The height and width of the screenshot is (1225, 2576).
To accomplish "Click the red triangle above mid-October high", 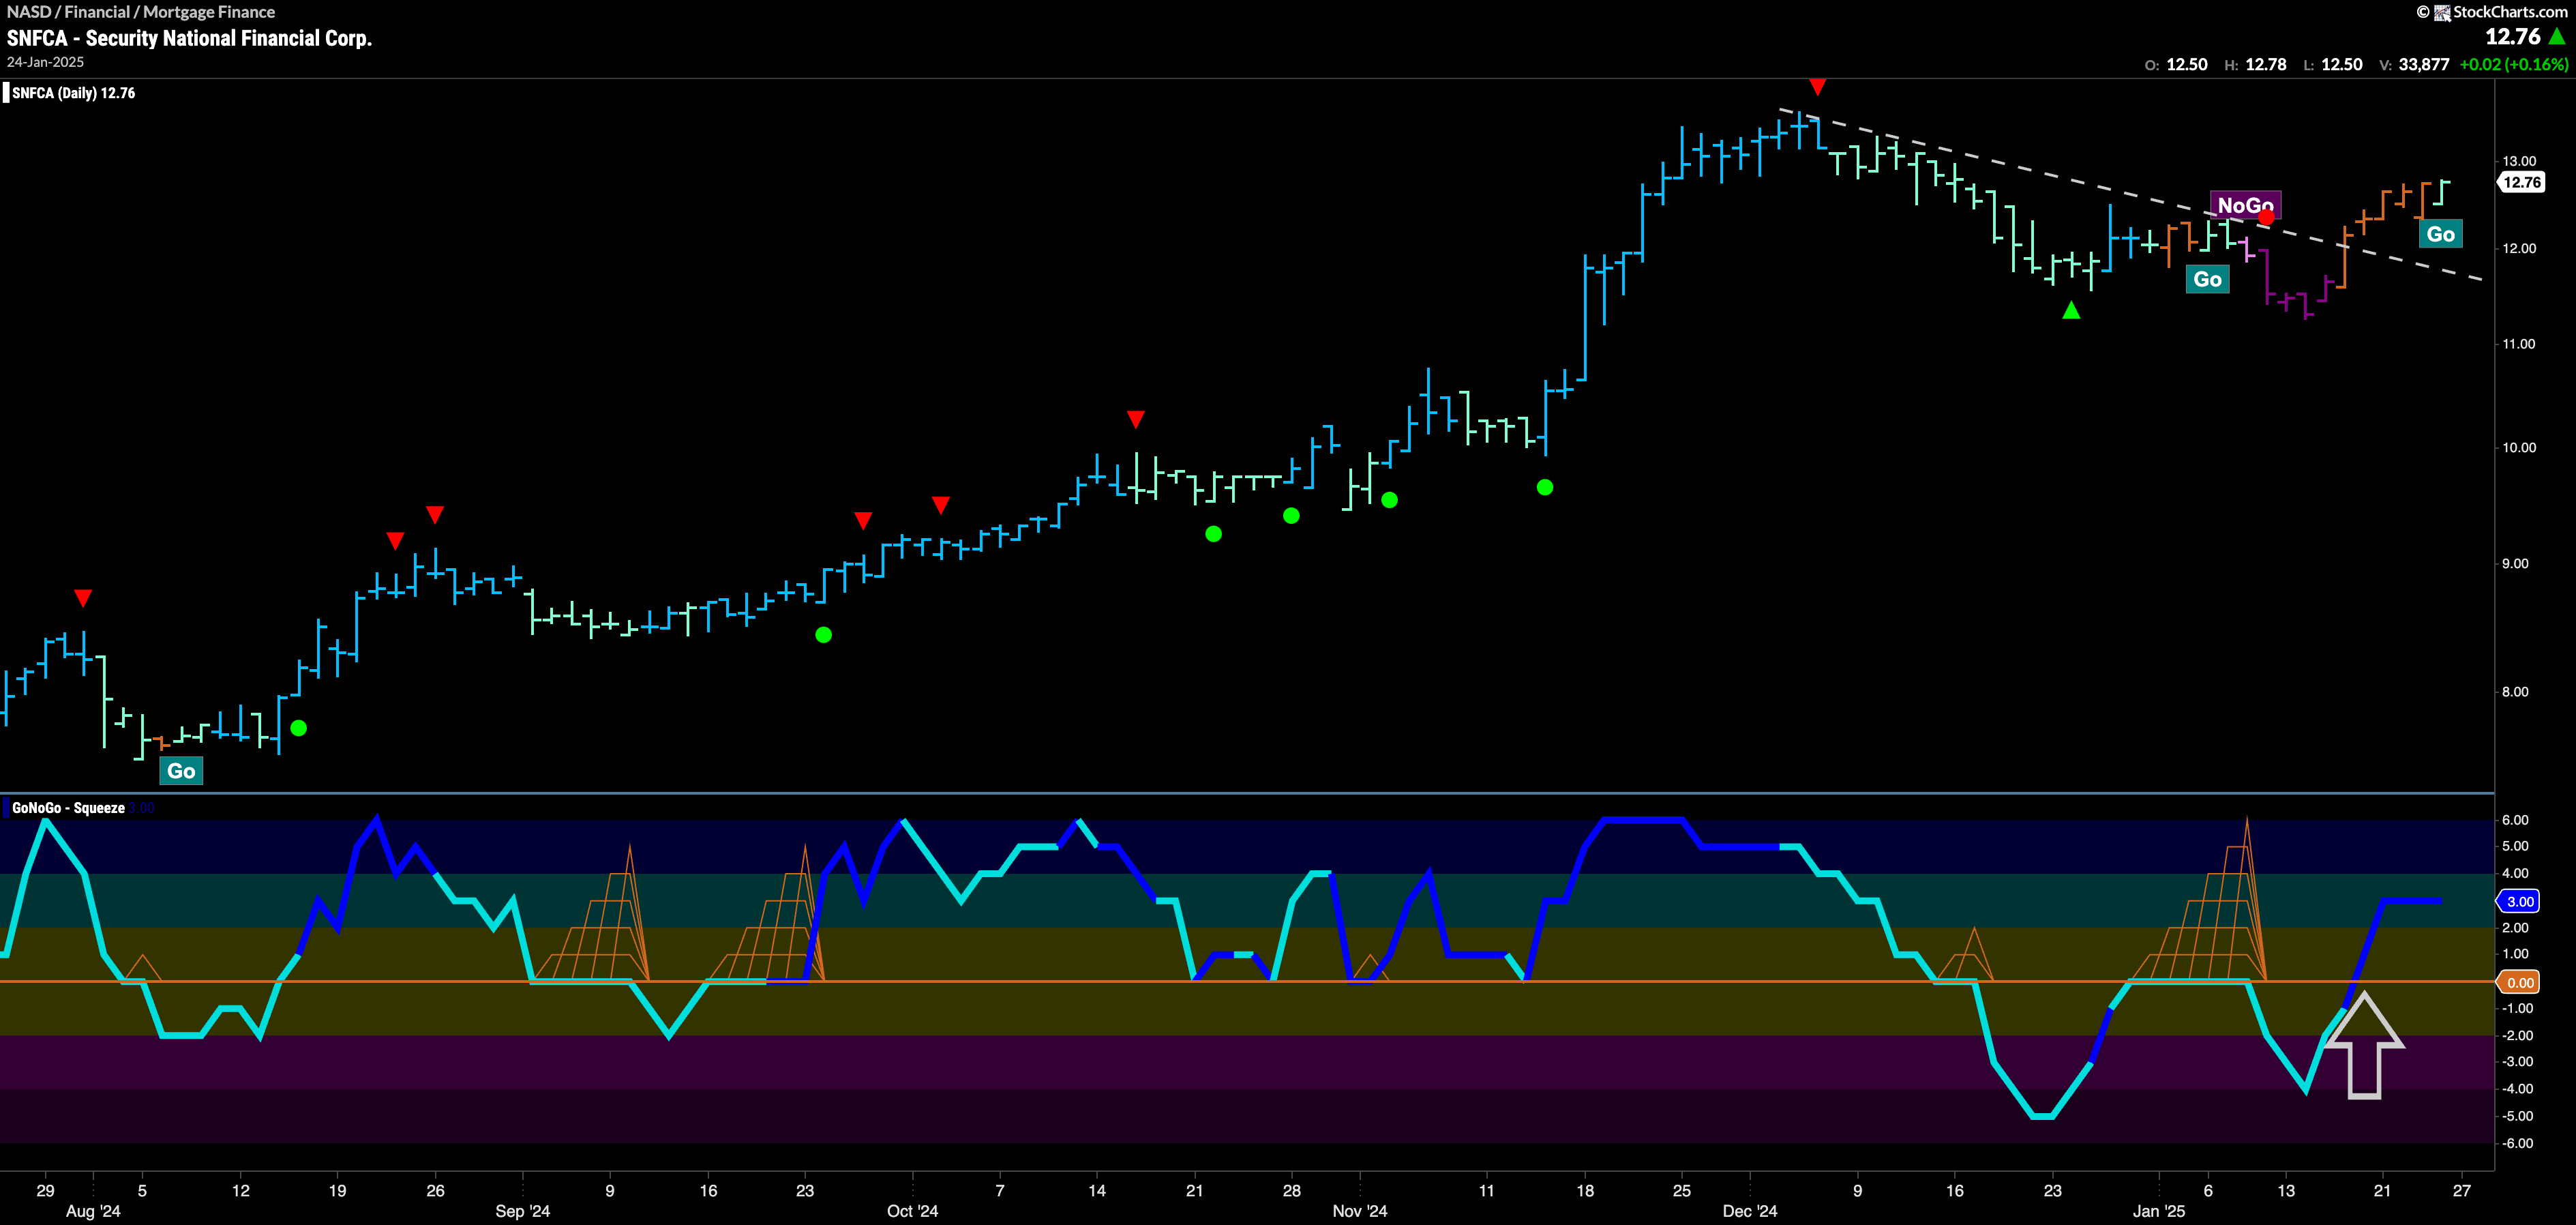I will (1135, 419).
